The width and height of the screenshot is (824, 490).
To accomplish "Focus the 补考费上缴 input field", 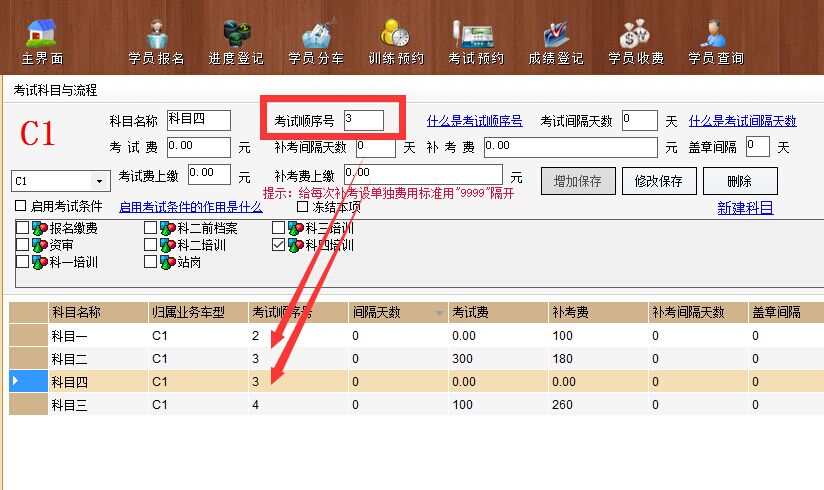I will 423,175.
